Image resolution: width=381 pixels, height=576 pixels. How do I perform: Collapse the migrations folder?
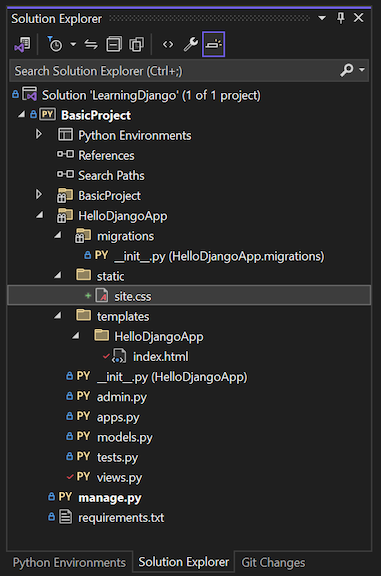[x=58, y=235]
